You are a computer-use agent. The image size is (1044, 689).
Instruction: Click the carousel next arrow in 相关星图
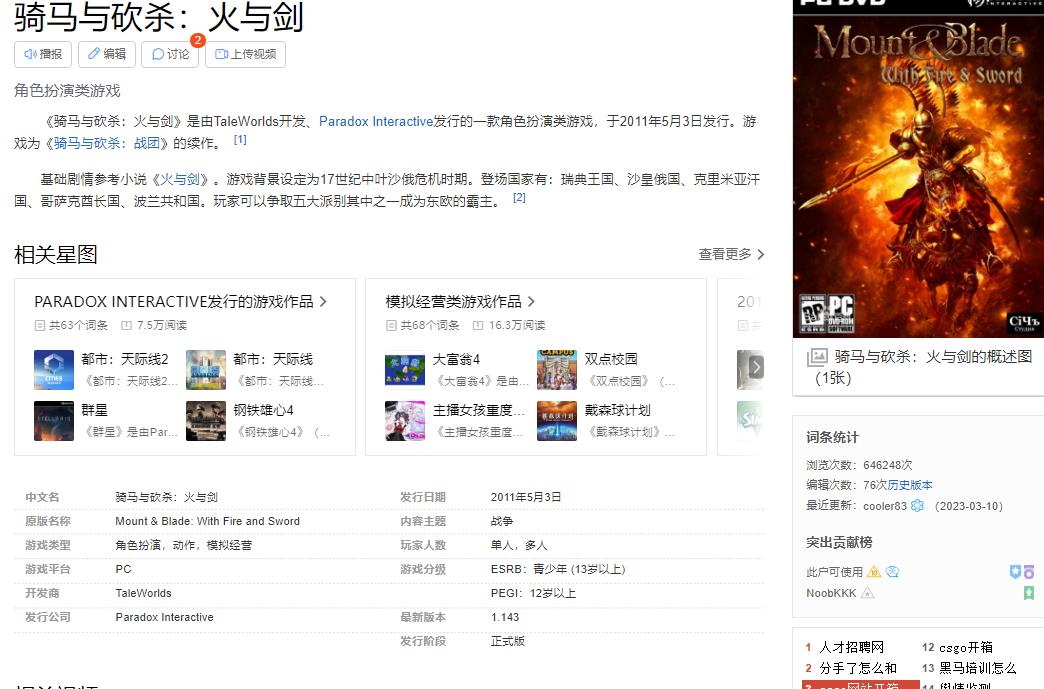pos(756,367)
